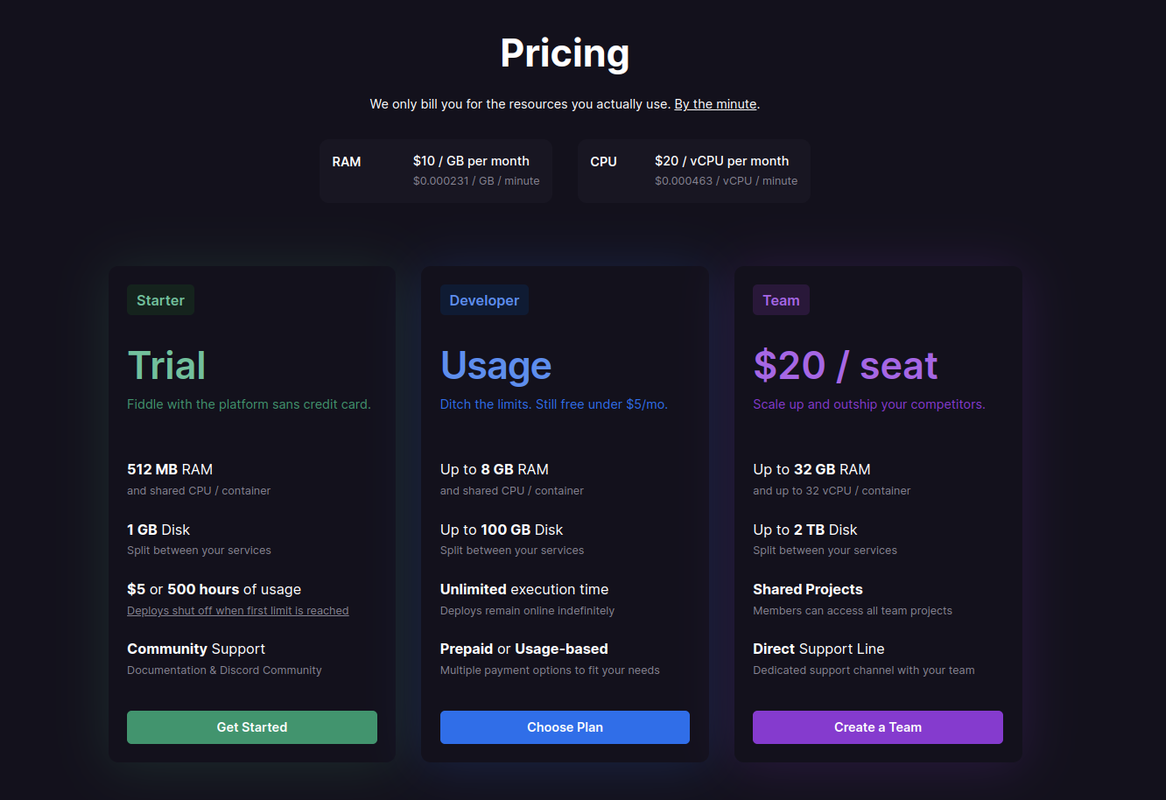Click the CPU pricing card
Viewport: 1166px width, 800px height.
pos(694,170)
